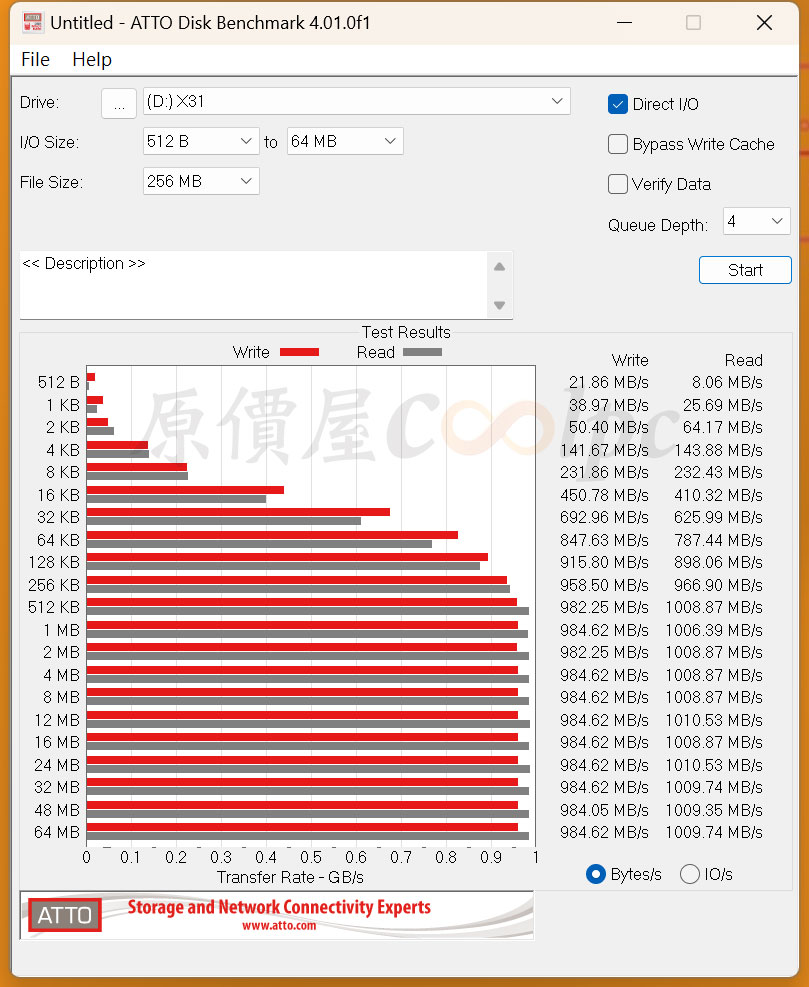Select the Bytes/s radio button
809x987 pixels.
click(596, 874)
